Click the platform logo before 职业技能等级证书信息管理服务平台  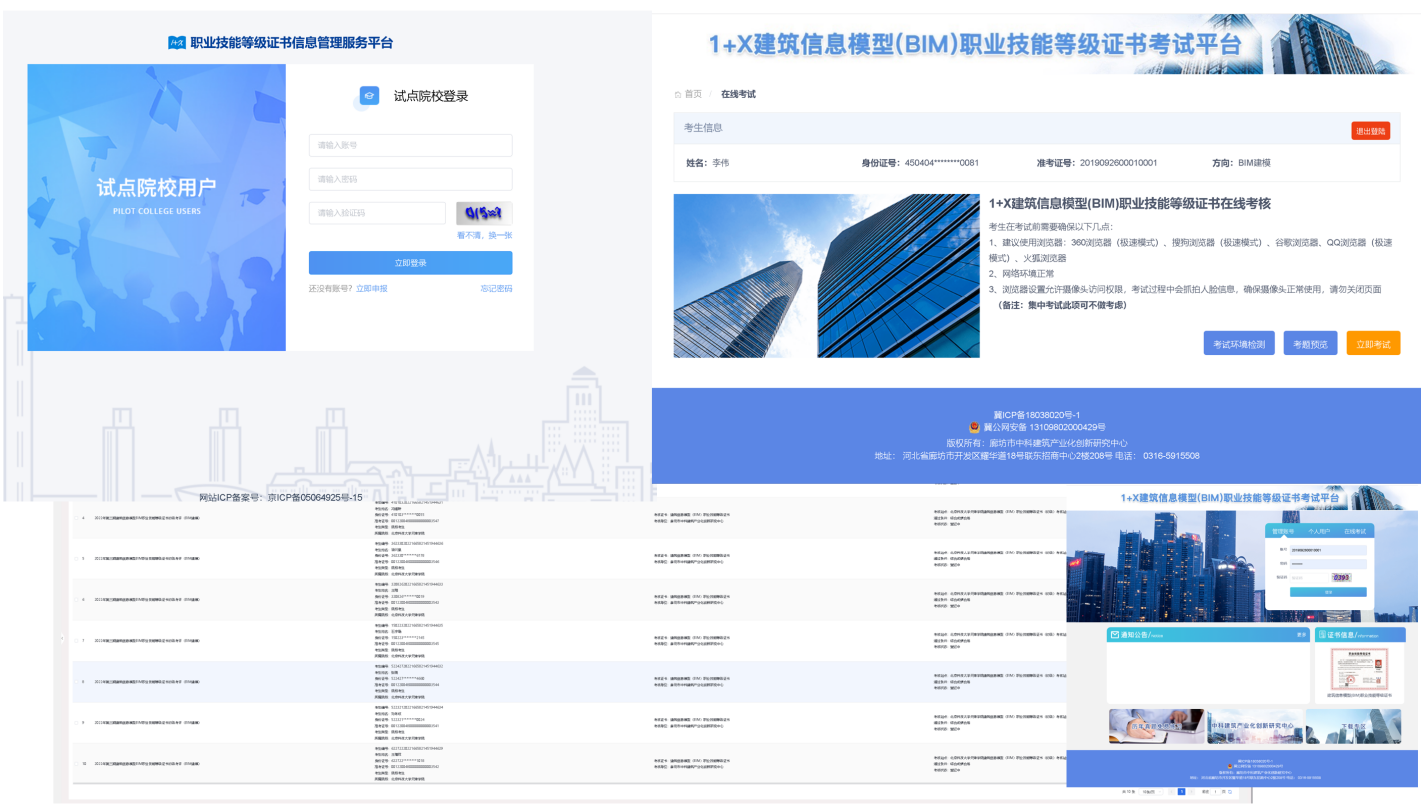177,43
